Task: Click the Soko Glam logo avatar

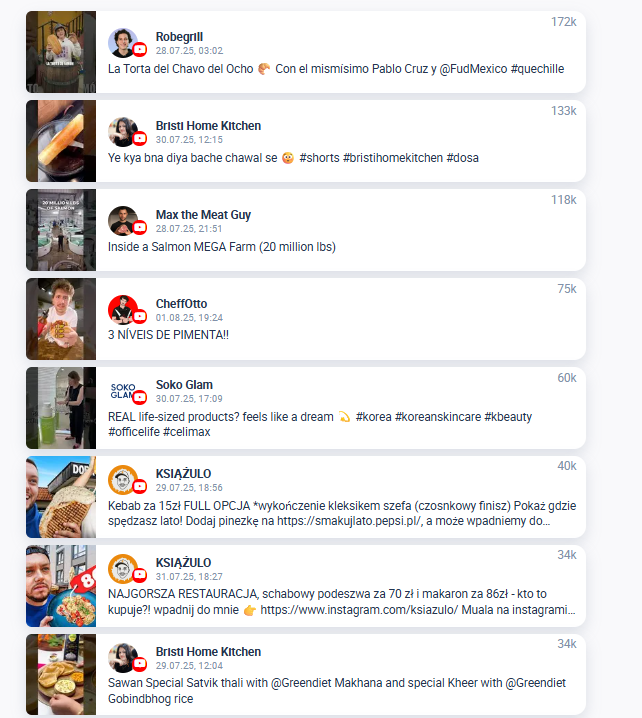Action: 123,391
